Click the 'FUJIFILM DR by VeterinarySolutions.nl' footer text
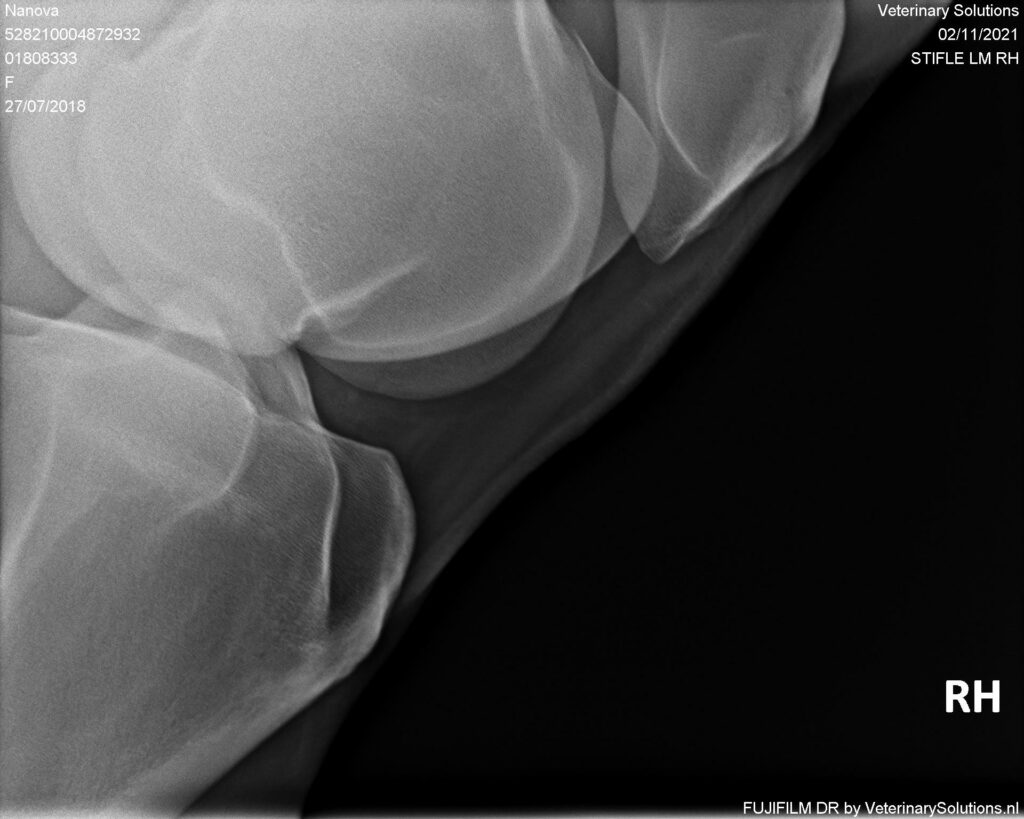 pyautogui.click(x=880, y=808)
